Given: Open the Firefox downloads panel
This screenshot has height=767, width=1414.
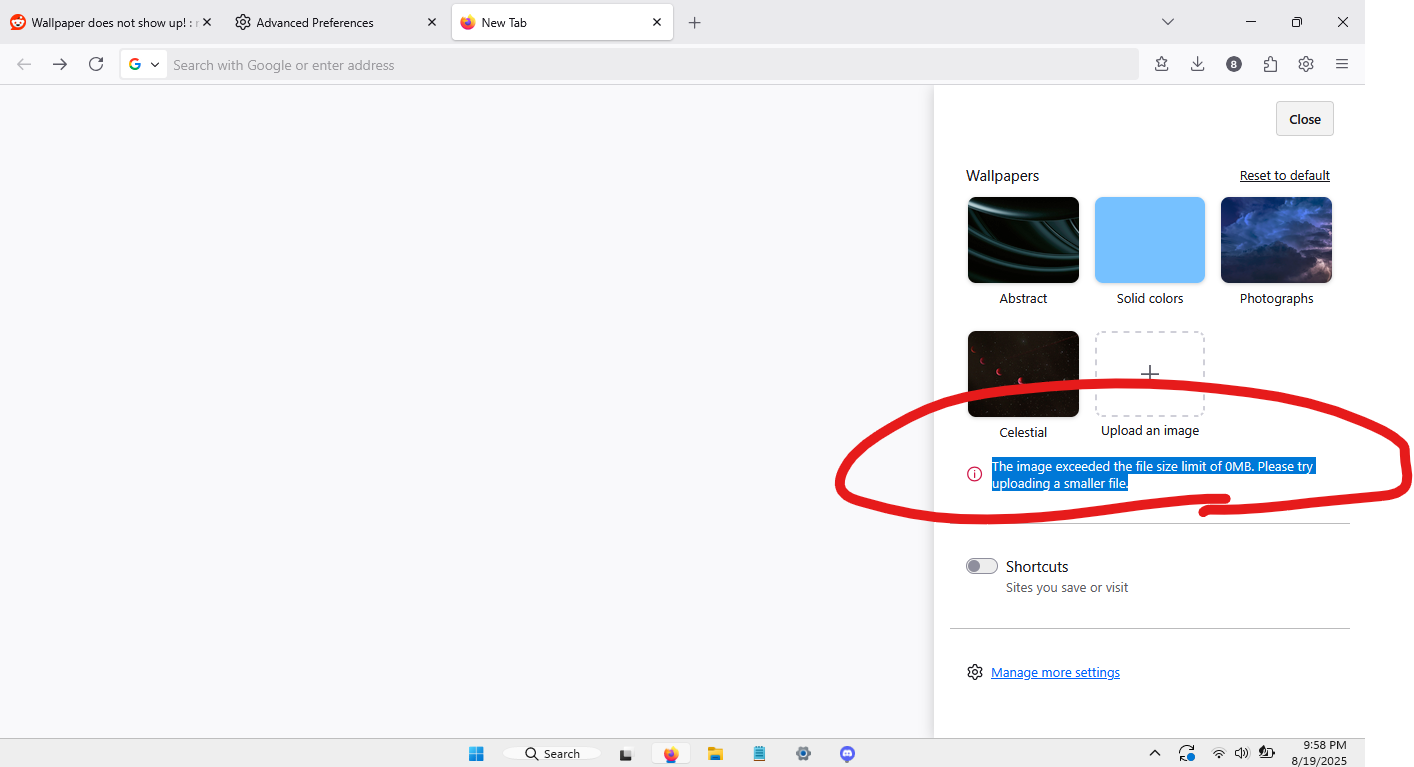Looking at the screenshot, I should click(1197, 64).
